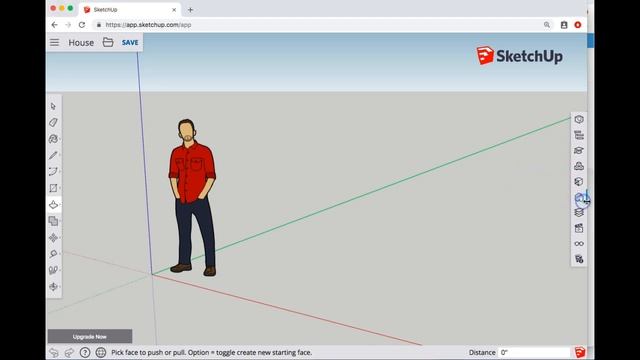Click the Upgrade Now button
The width and height of the screenshot is (640, 360).
pyautogui.click(x=90, y=337)
